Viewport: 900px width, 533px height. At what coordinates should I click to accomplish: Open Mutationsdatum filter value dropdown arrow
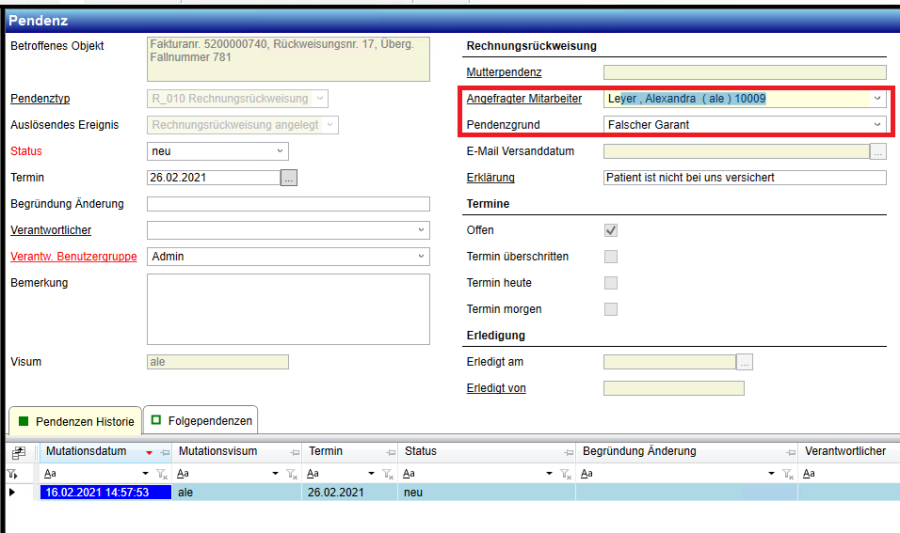[x=145, y=474]
